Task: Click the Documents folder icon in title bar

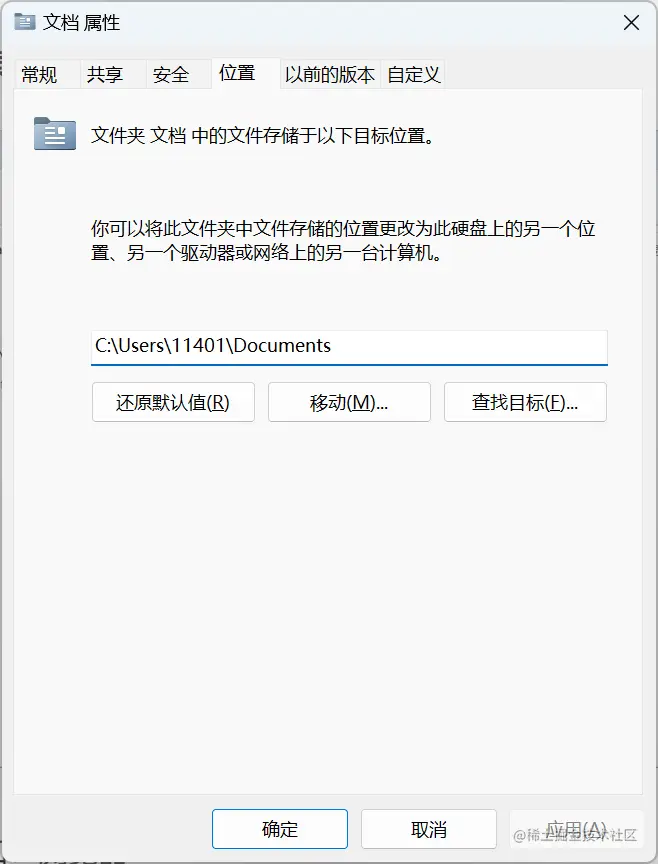Action: coord(25,22)
